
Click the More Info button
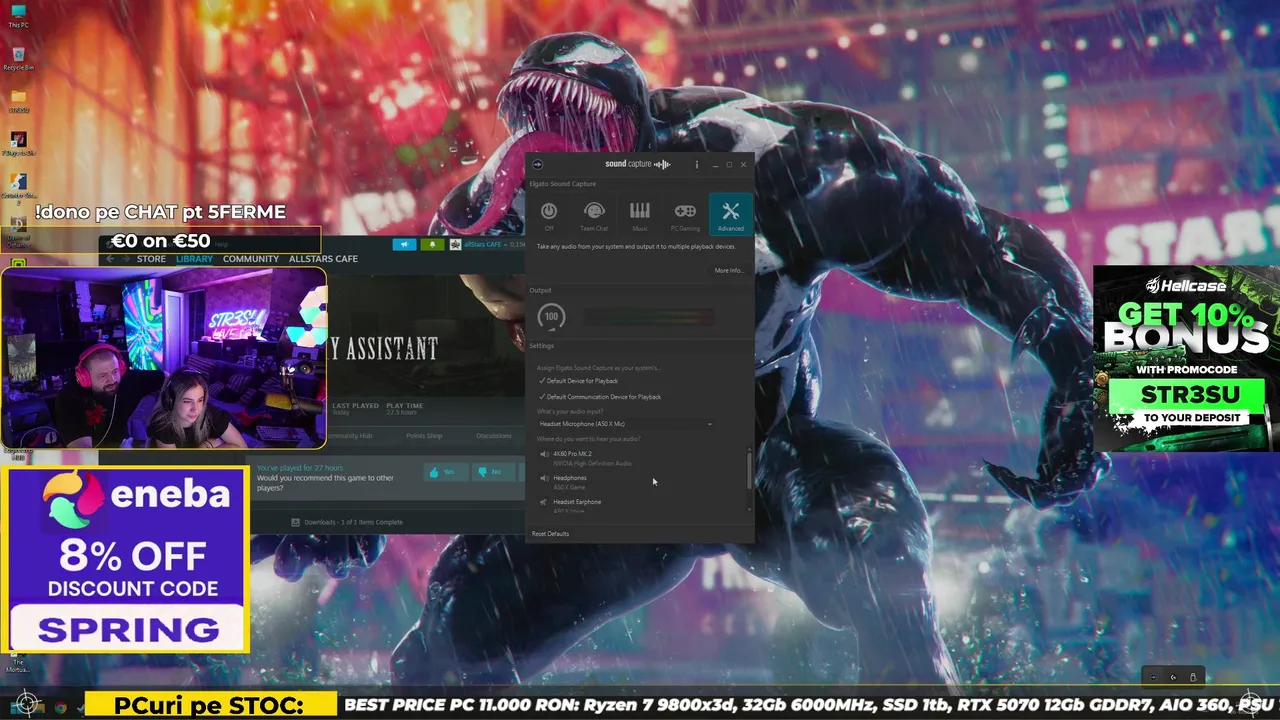[x=729, y=270]
